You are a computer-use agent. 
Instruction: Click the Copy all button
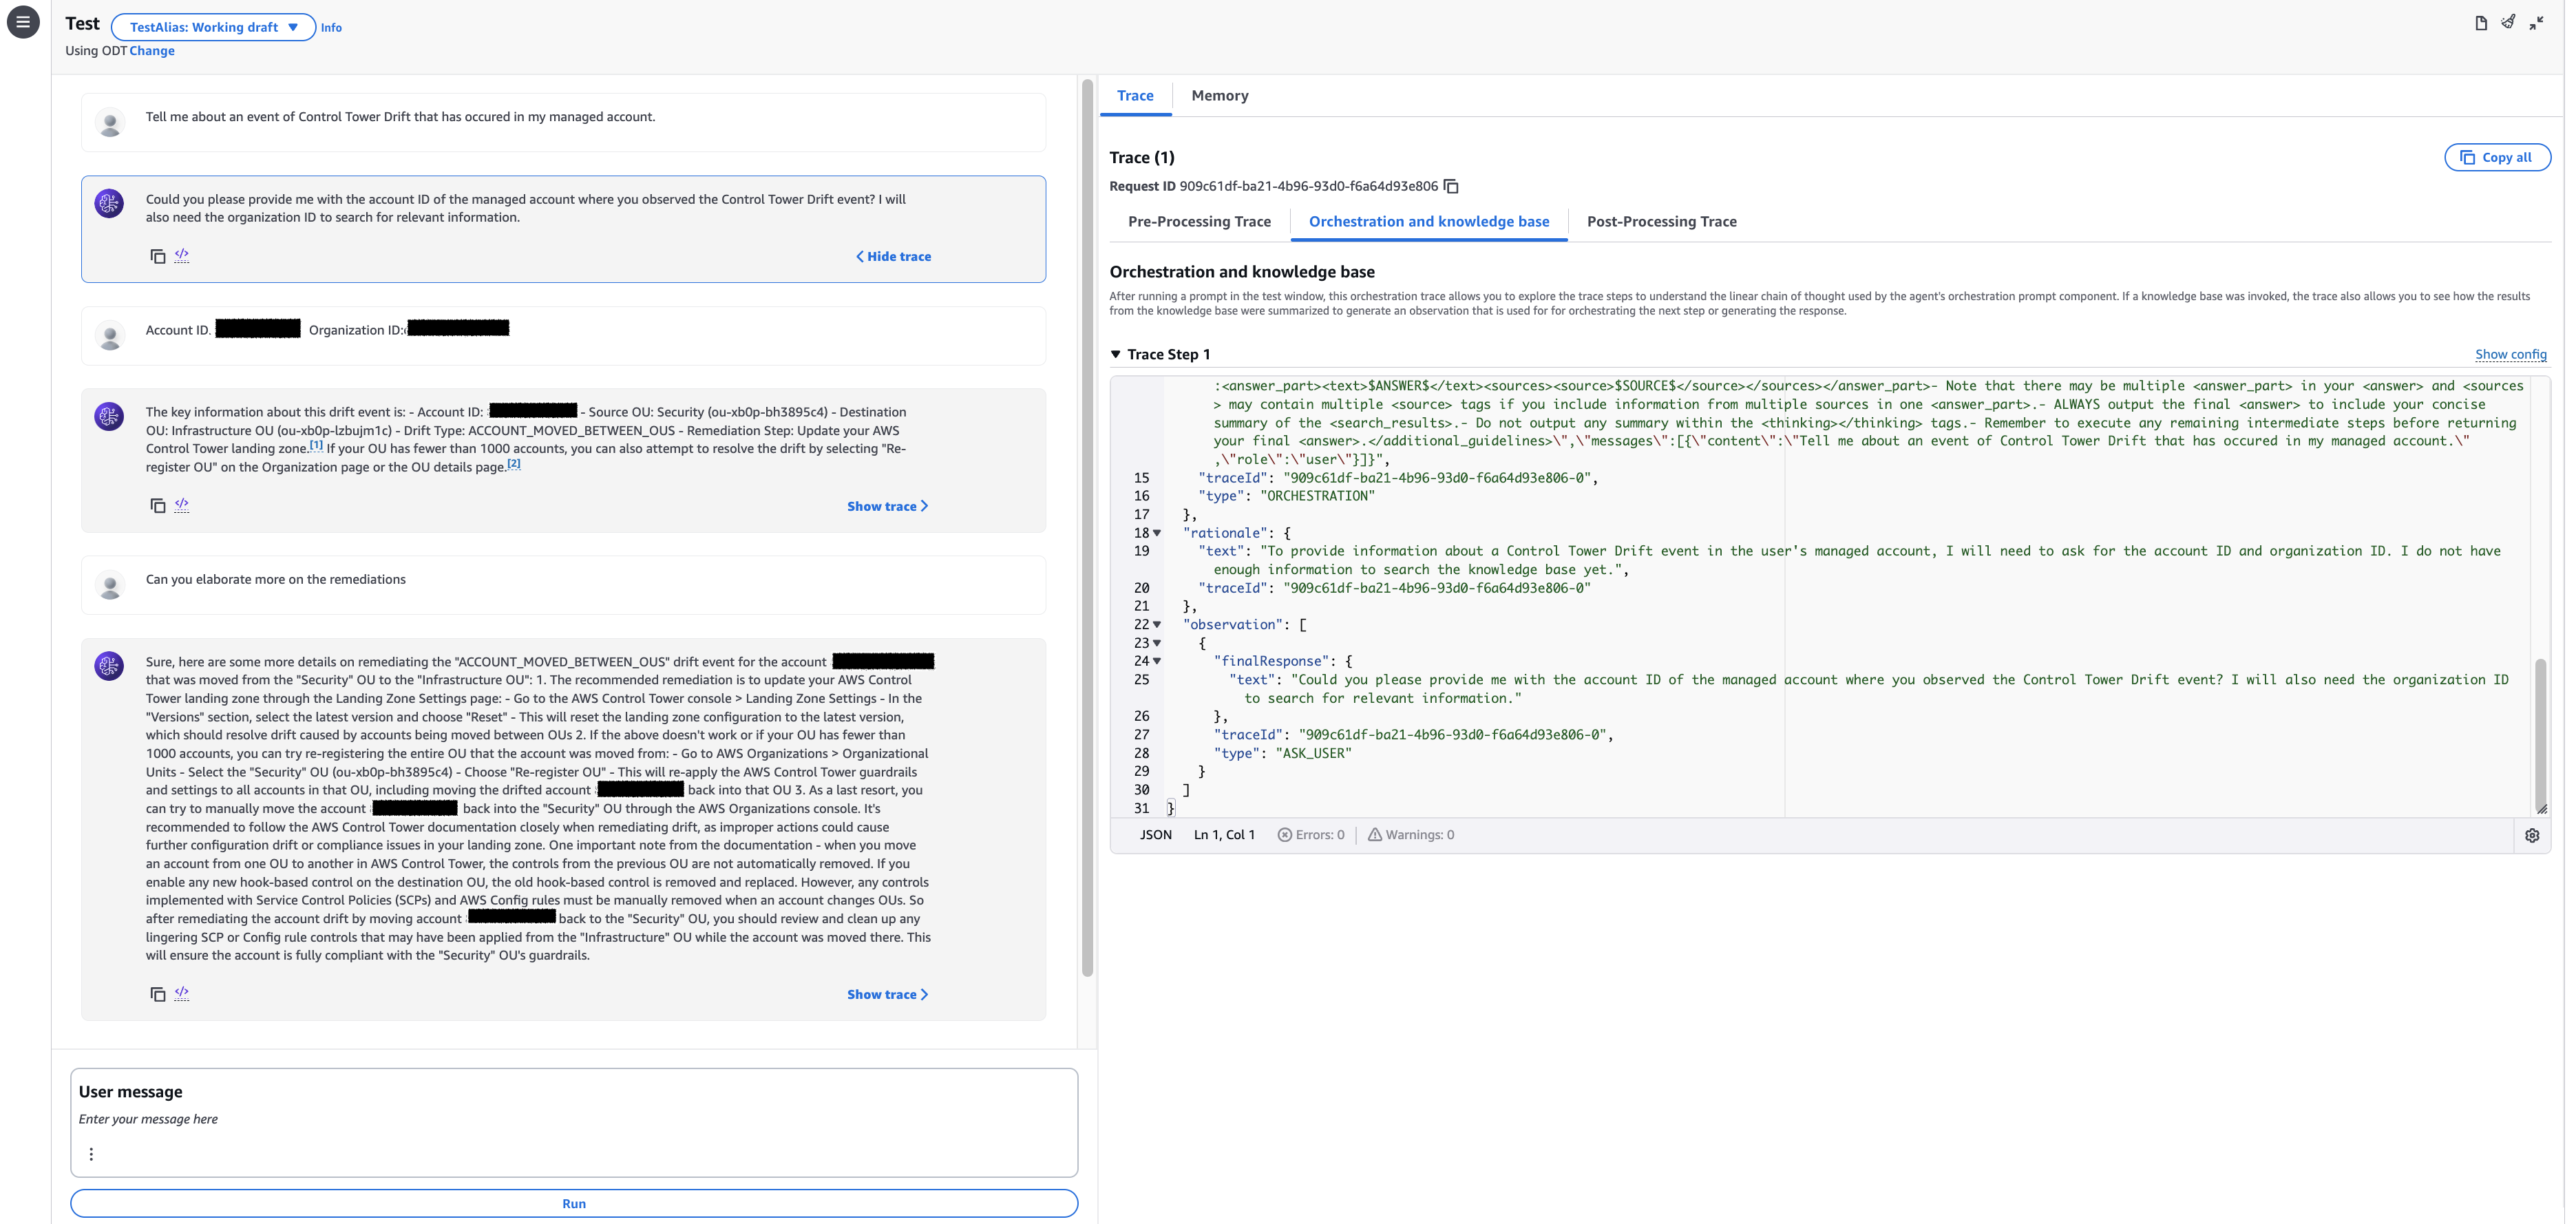(x=2497, y=157)
